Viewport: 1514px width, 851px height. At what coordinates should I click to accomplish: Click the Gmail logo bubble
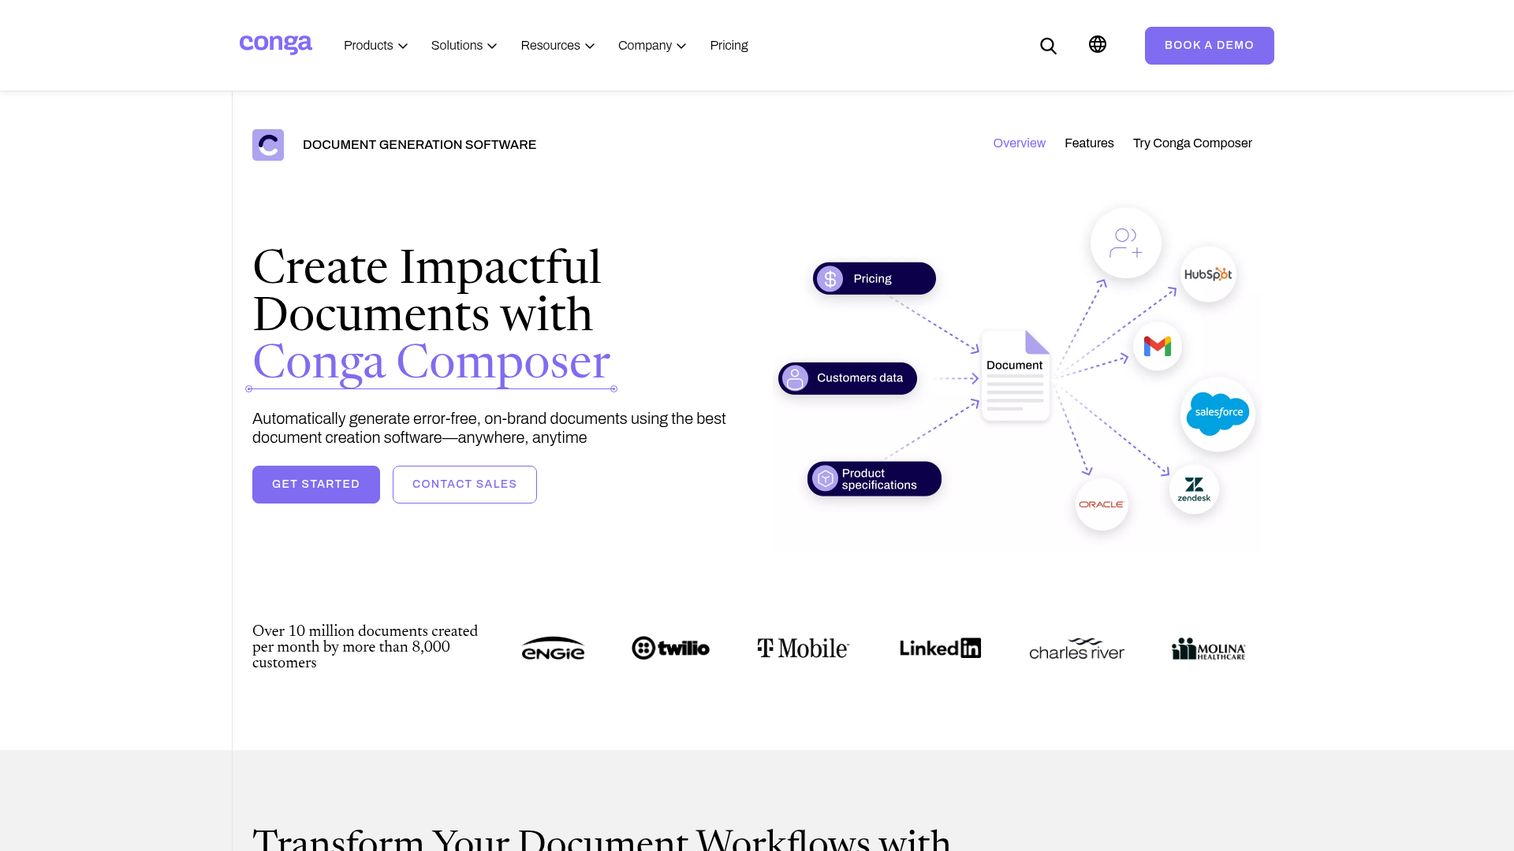(x=1157, y=346)
